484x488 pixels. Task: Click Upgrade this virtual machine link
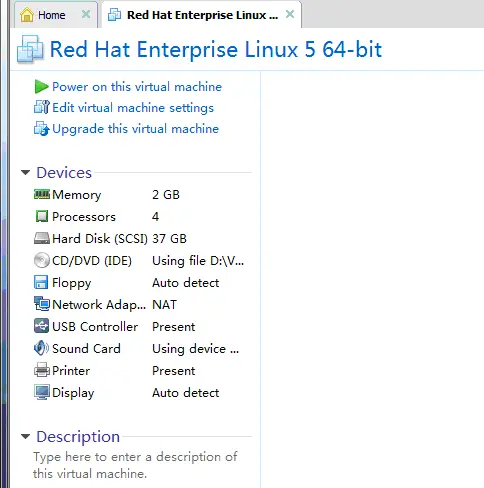[x=135, y=129]
